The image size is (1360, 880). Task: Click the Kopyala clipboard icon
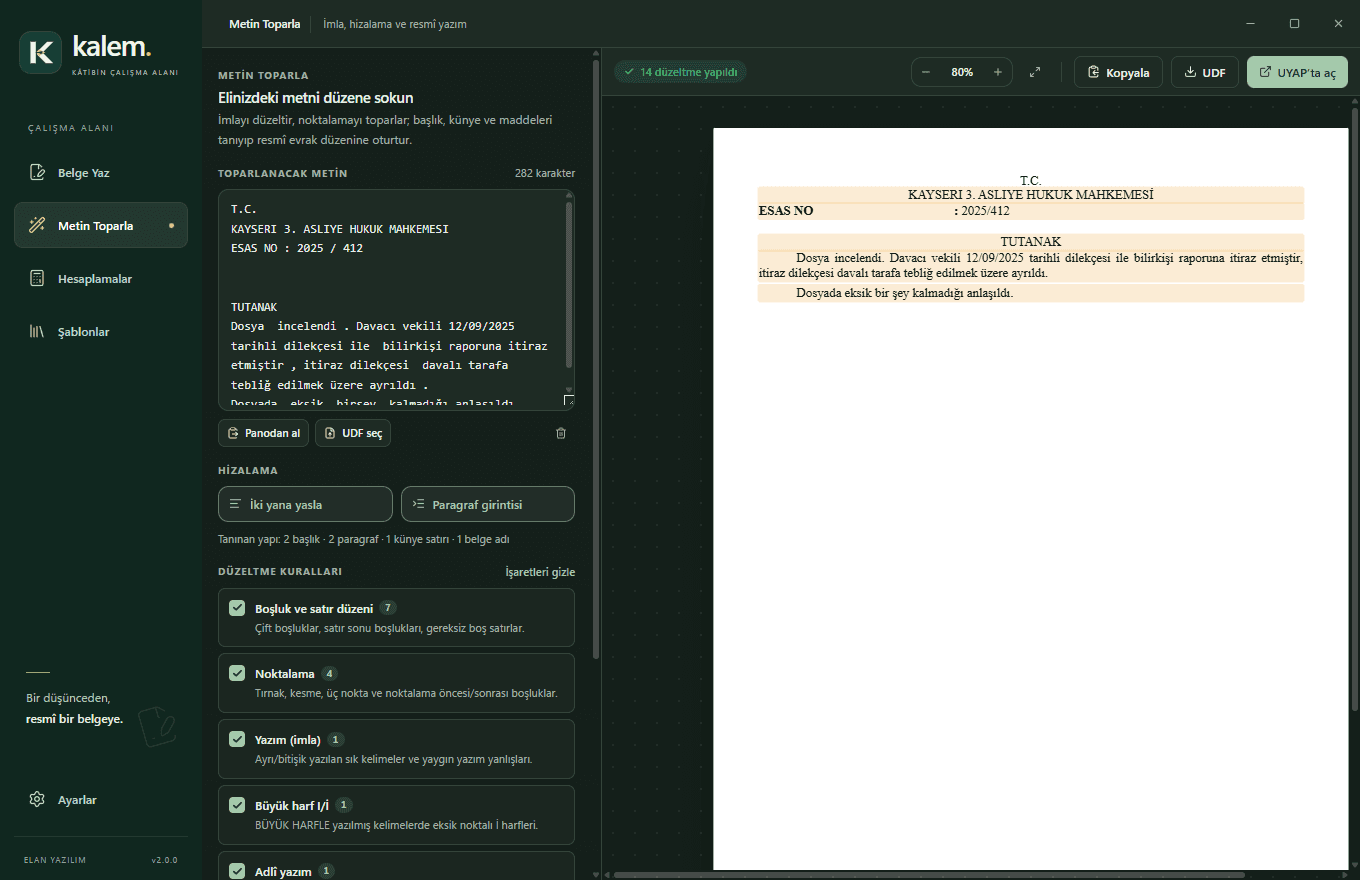pos(1093,72)
